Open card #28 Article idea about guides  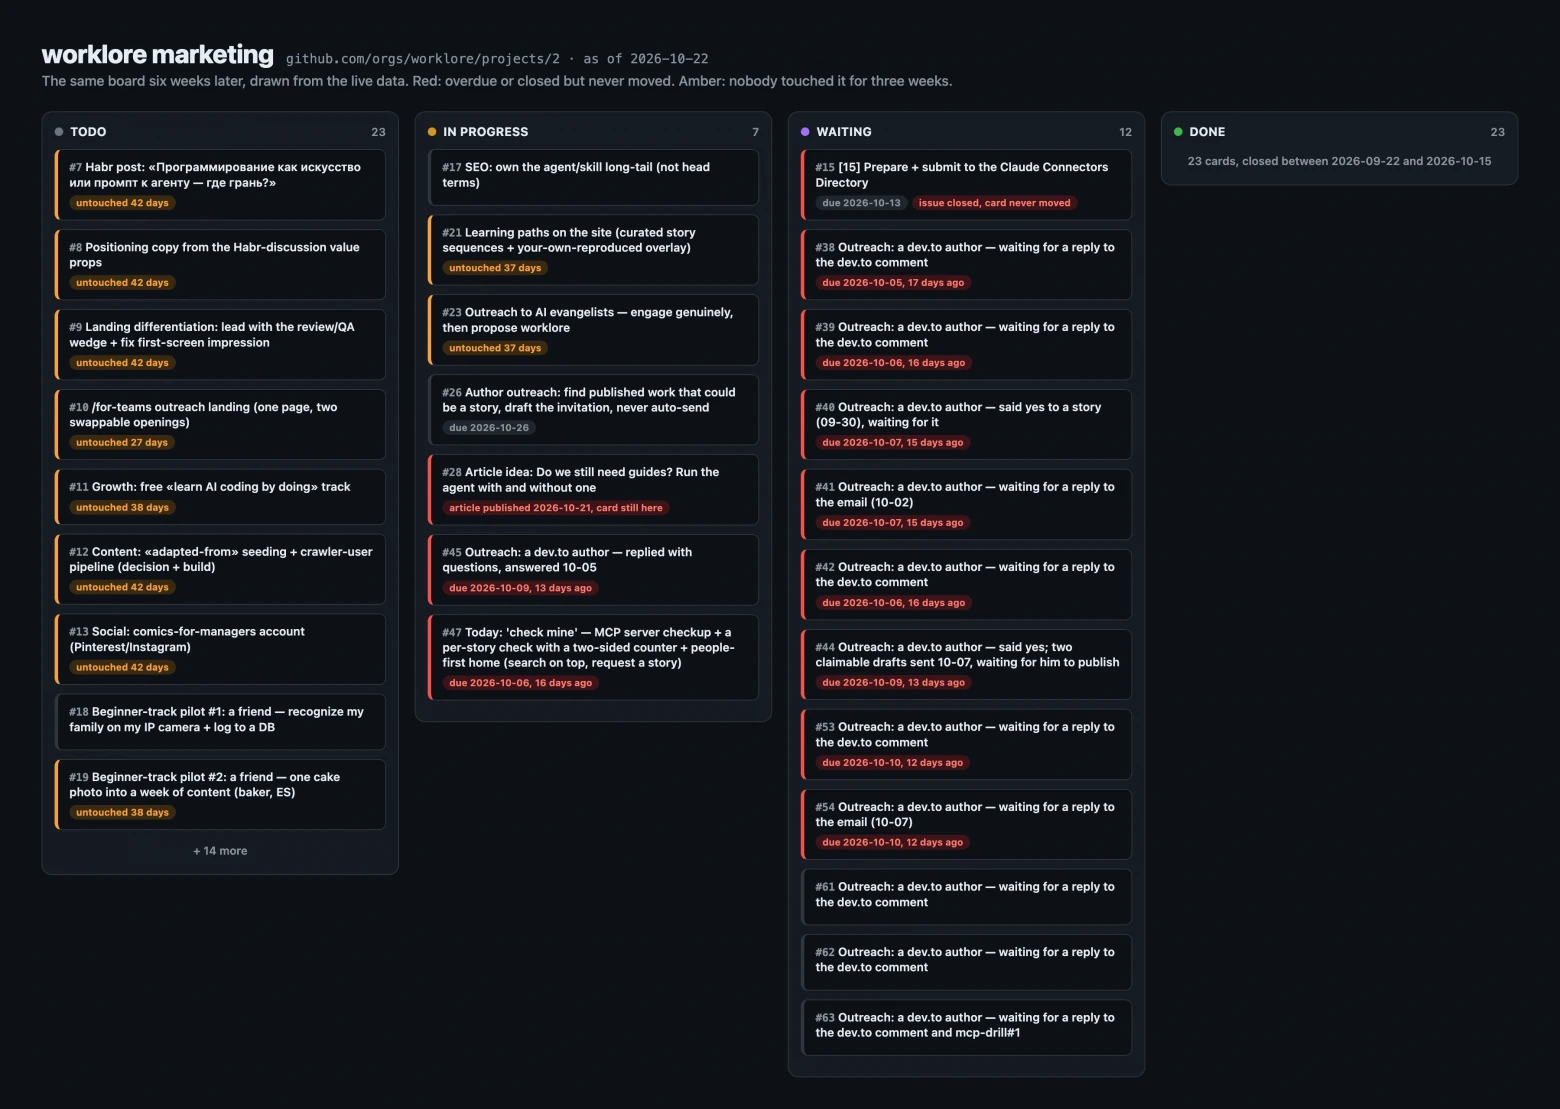[x=593, y=490]
